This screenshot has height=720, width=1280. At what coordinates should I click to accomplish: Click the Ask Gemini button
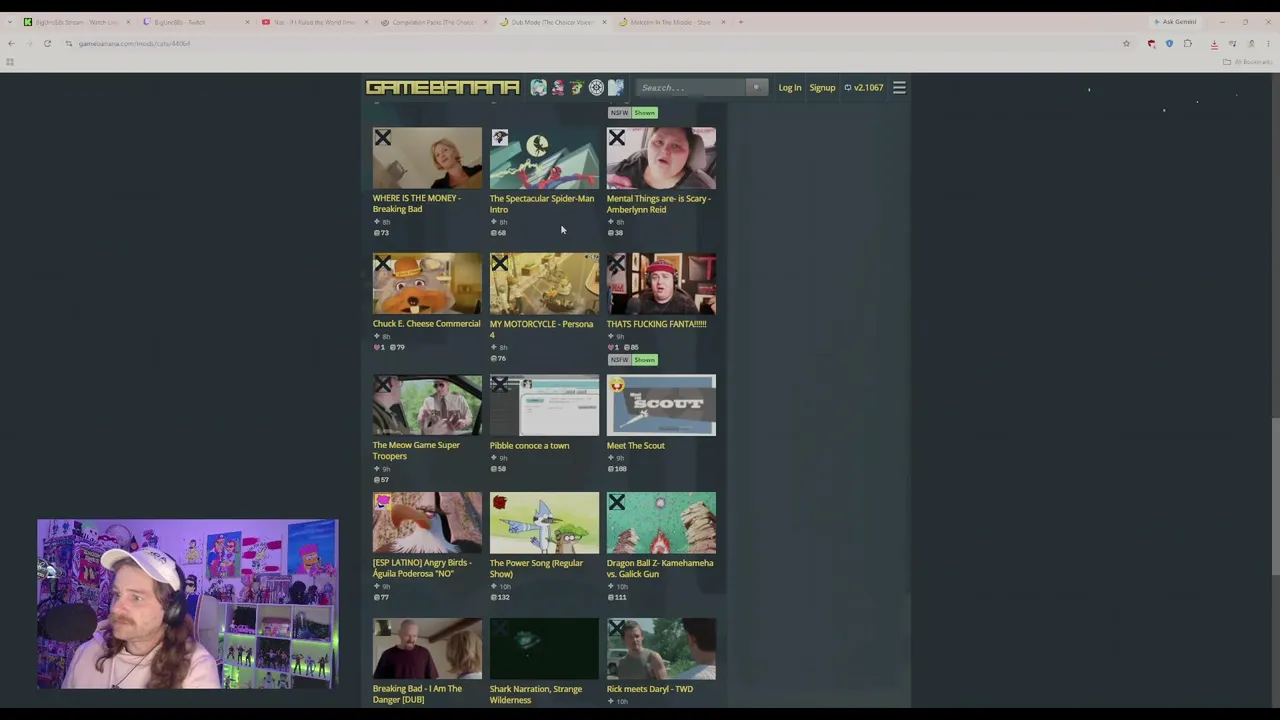pyautogui.click(x=1175, y=22)
